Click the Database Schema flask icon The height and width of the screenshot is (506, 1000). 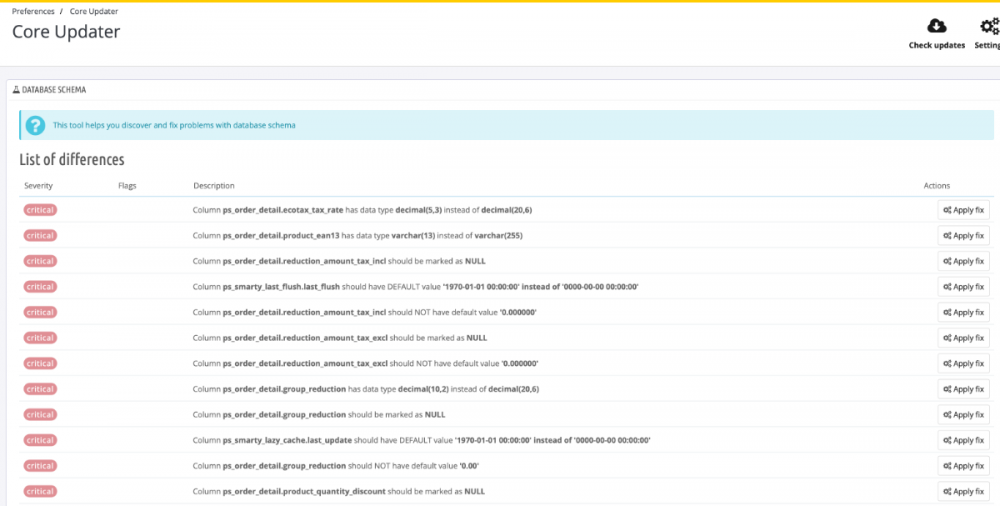point(16,90)
